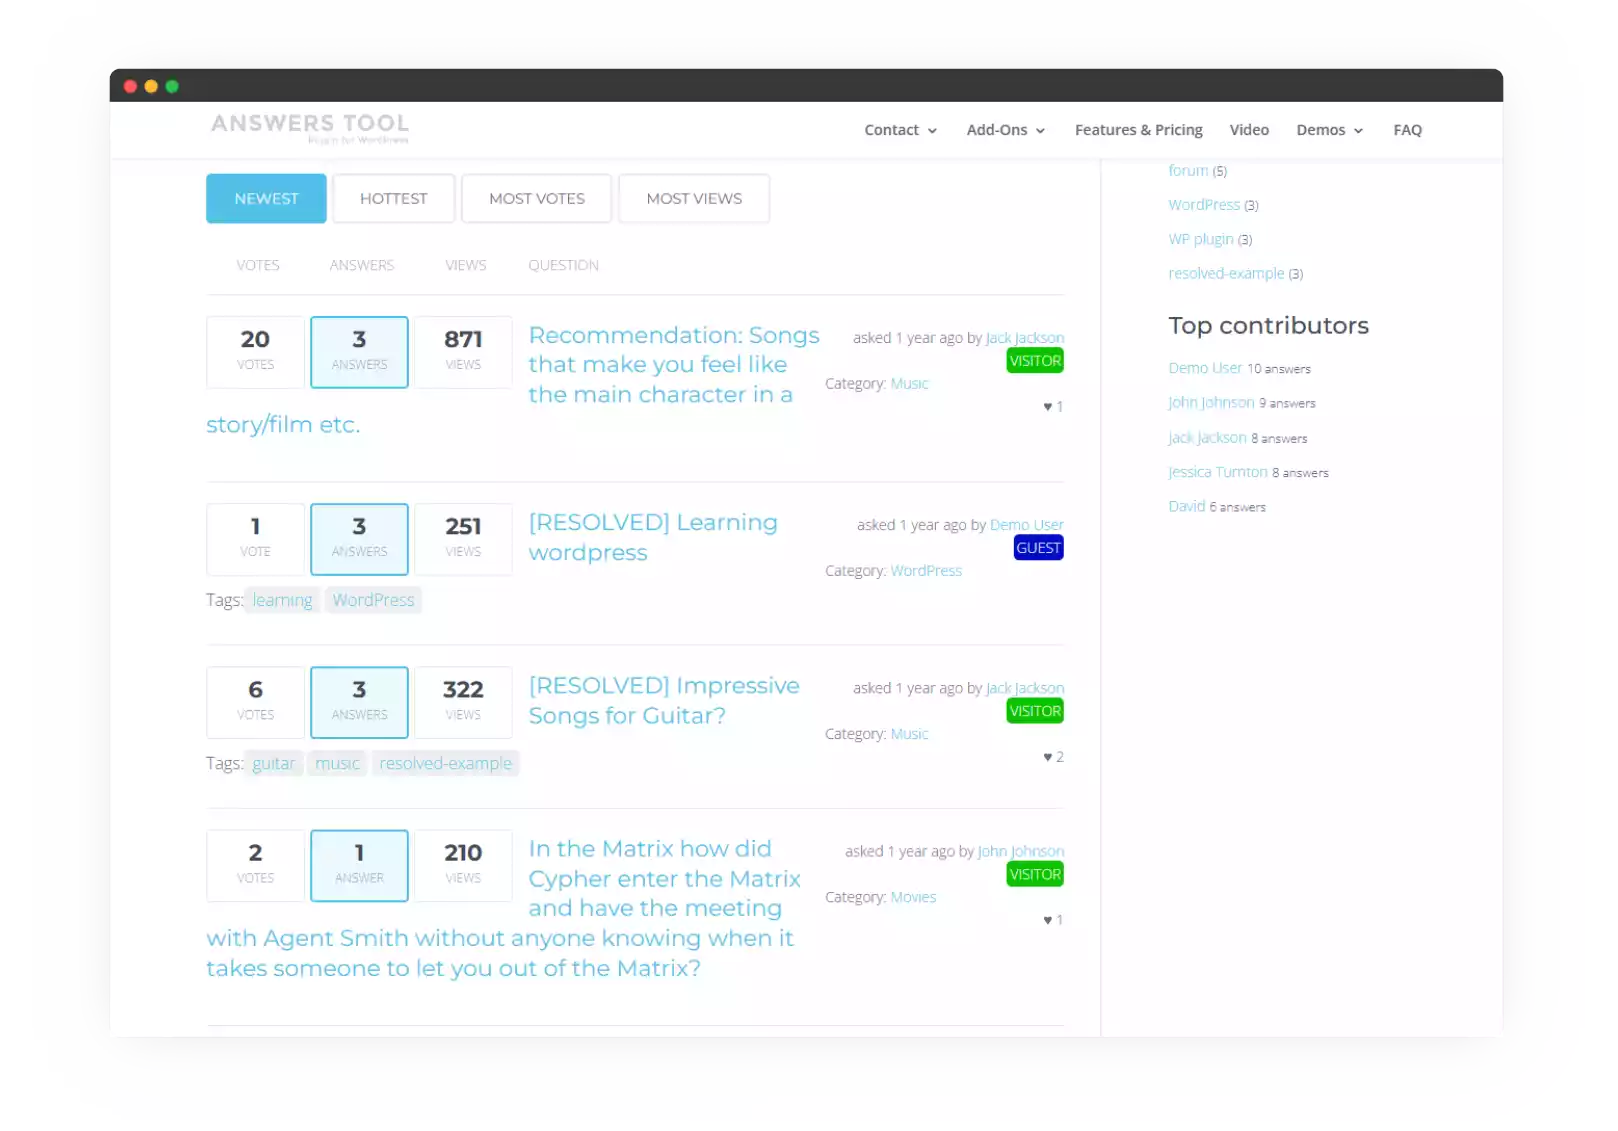View Demo User in Top contributors

[1205, 367]
